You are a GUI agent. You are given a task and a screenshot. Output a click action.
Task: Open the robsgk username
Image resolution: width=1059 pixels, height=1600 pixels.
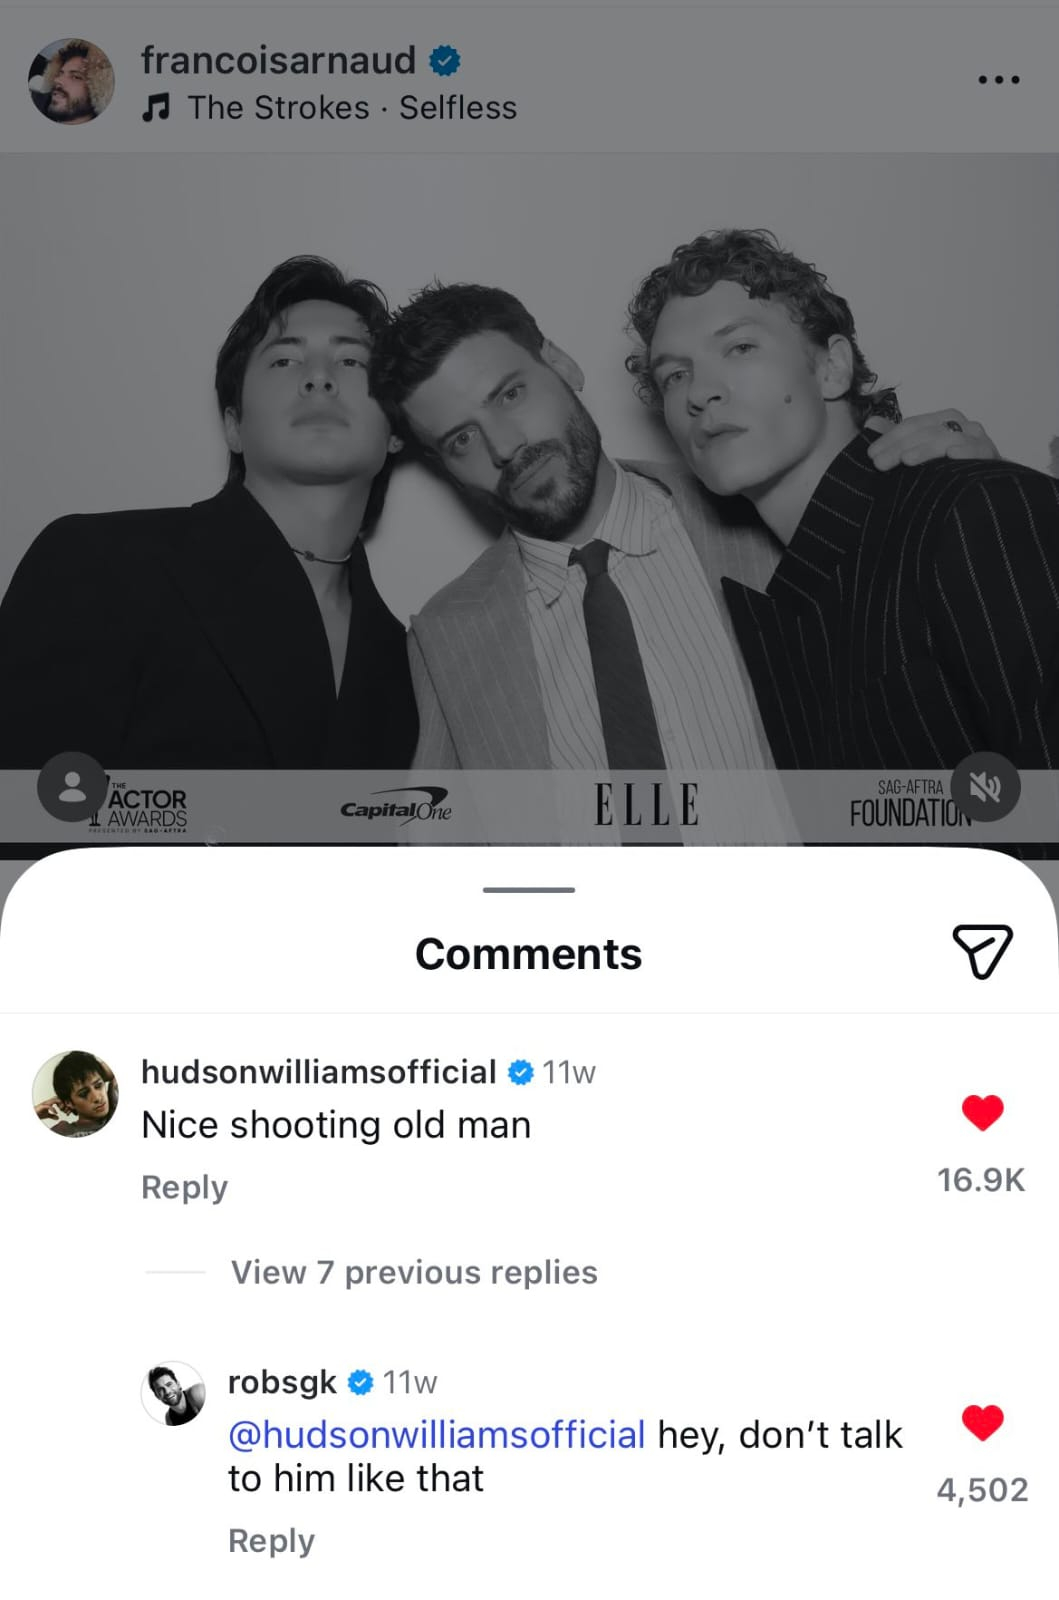point(282,1382)
